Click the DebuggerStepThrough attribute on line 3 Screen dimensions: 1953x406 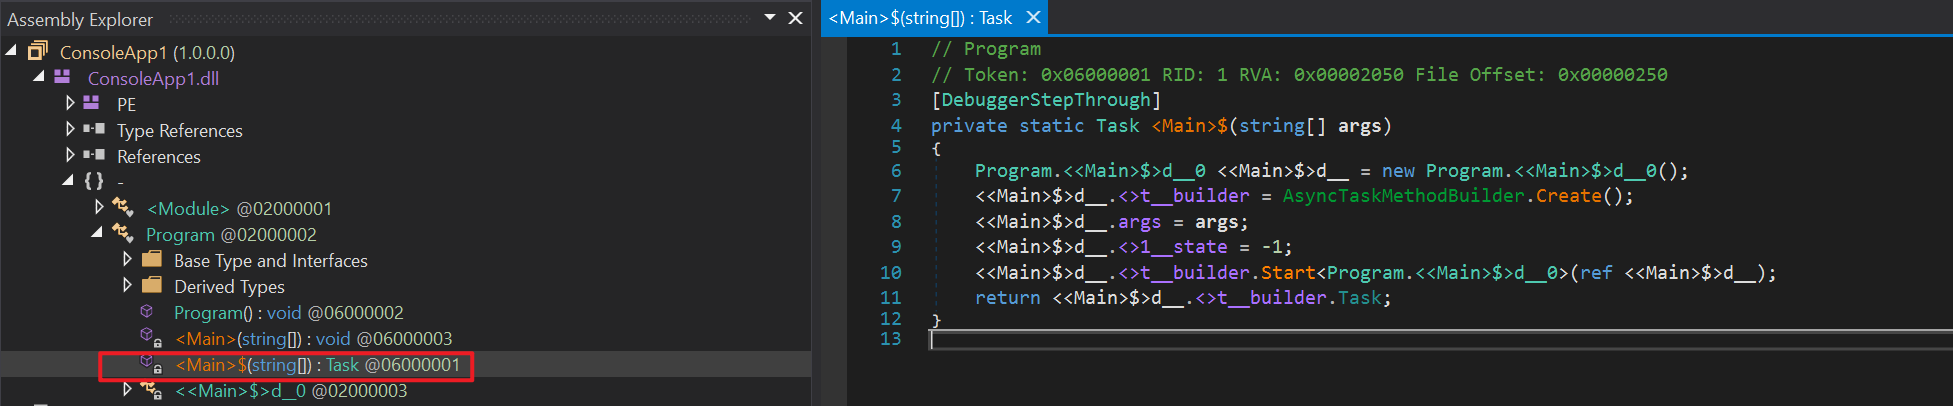pyautogui.click(x=1046, y=99)
